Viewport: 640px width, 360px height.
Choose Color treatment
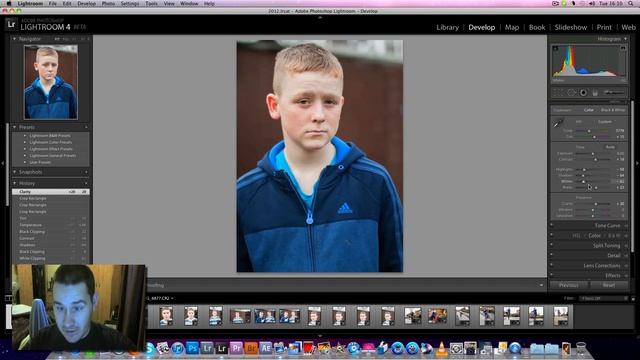tap(589, 110)
